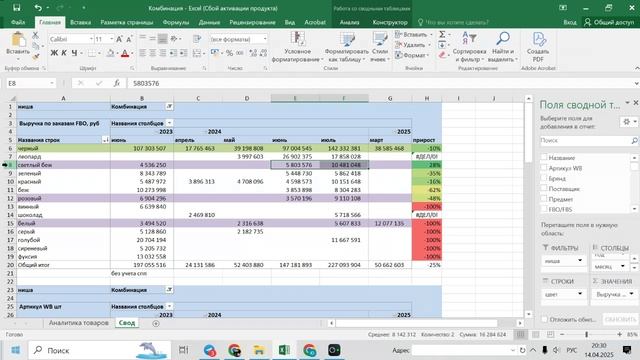The width and height of the screenshot is (640, 360).
Task: Open the цвет field dropdown in СТРОКИ area
Action: point(580,294)
